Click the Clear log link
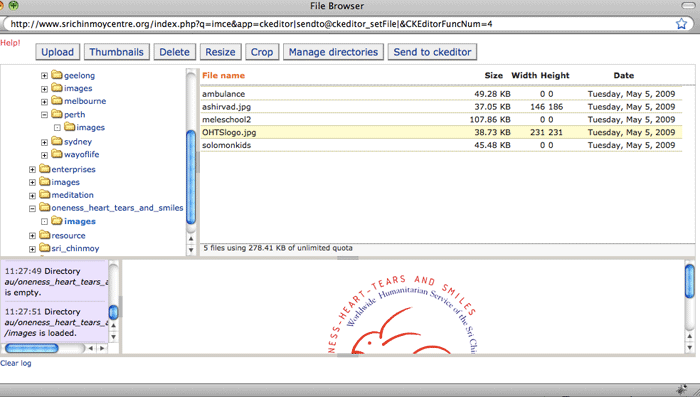700x397 pixels. tap(16, 363)
